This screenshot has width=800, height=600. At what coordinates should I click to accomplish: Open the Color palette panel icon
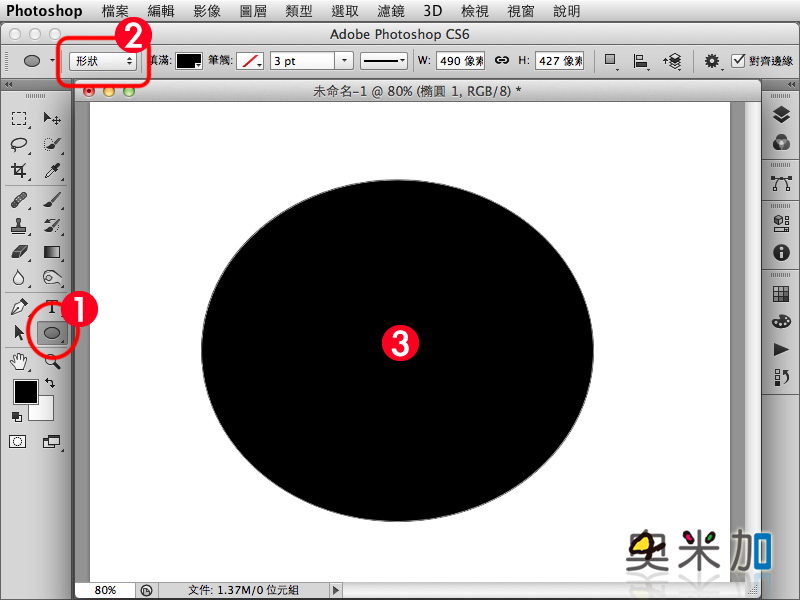coord(781,321)
